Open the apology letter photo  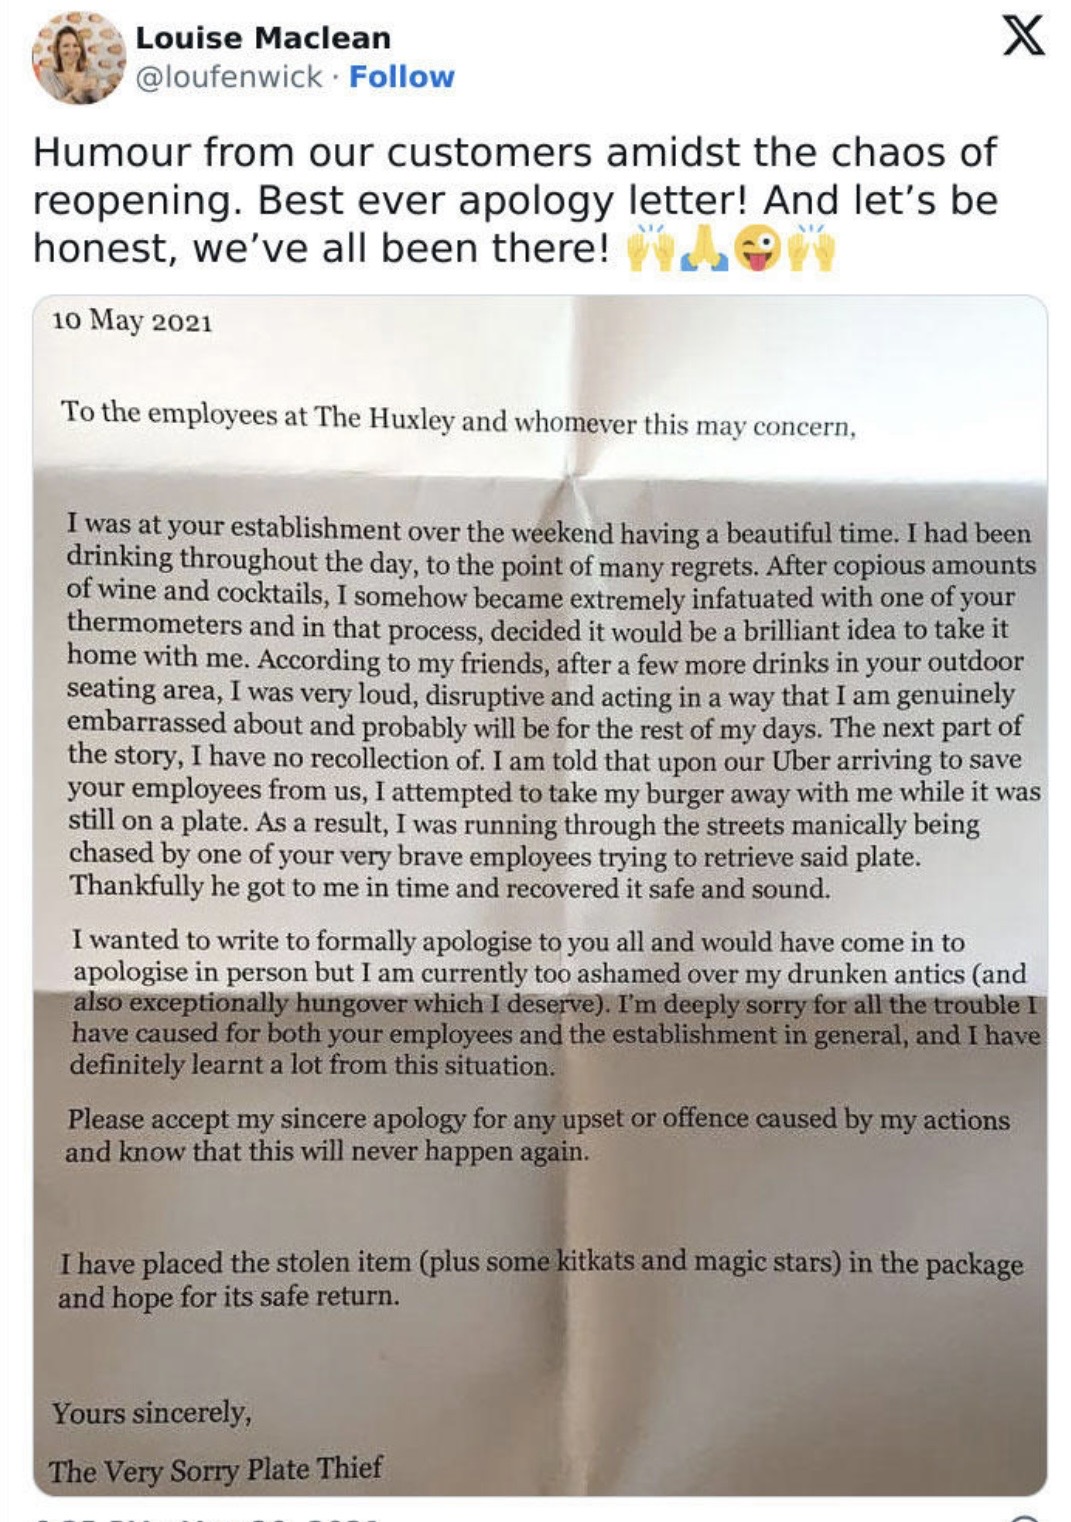(x=540, y=896)
